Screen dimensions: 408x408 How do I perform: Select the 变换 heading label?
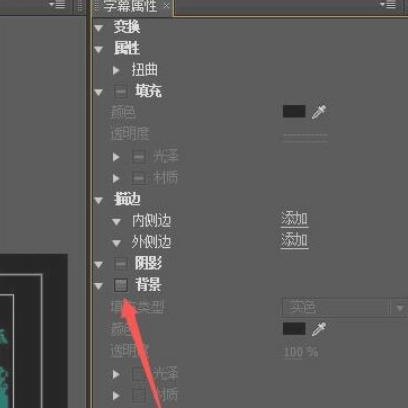point(127,27)
